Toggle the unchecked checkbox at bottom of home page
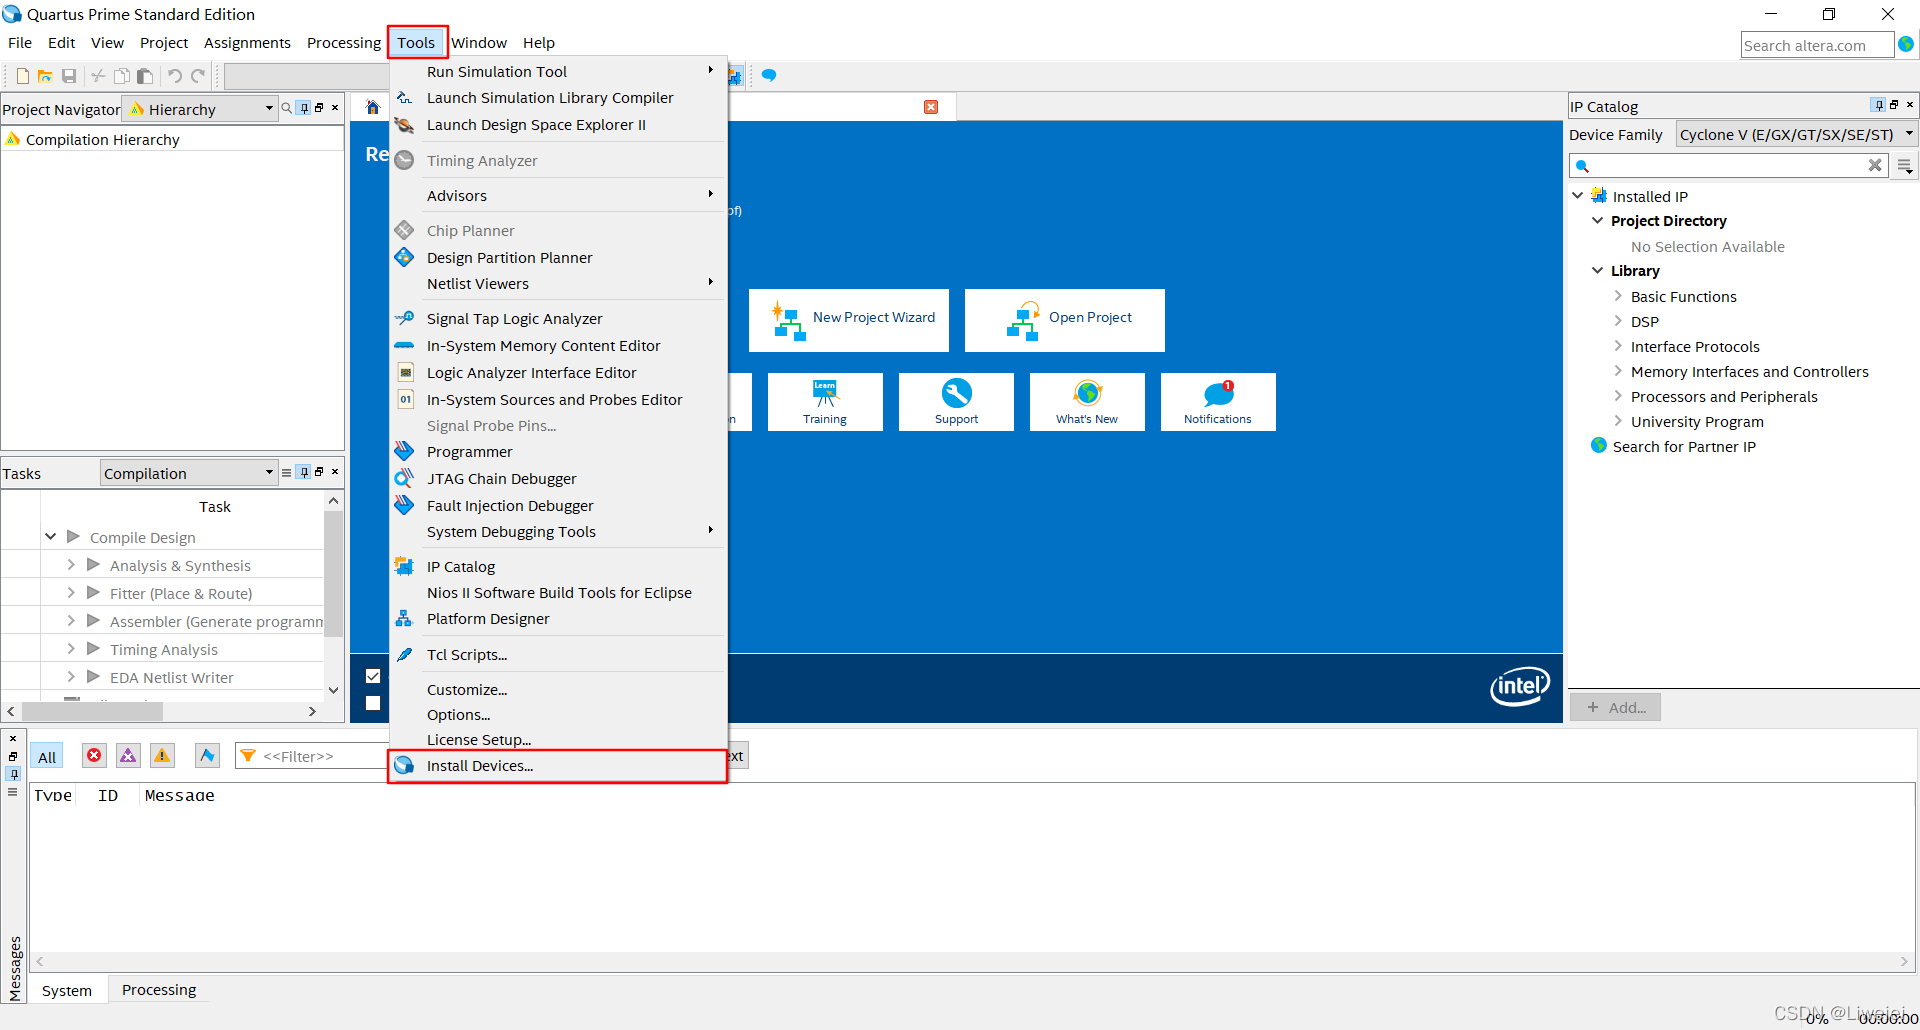The width and height of the screenshot is (1920, 1030). click(373, 703)
